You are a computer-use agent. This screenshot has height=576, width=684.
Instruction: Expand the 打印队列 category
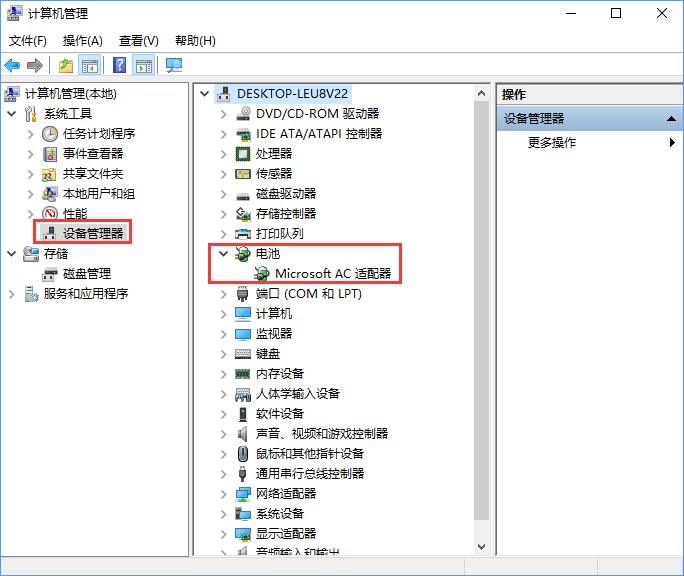coord(223,234)
